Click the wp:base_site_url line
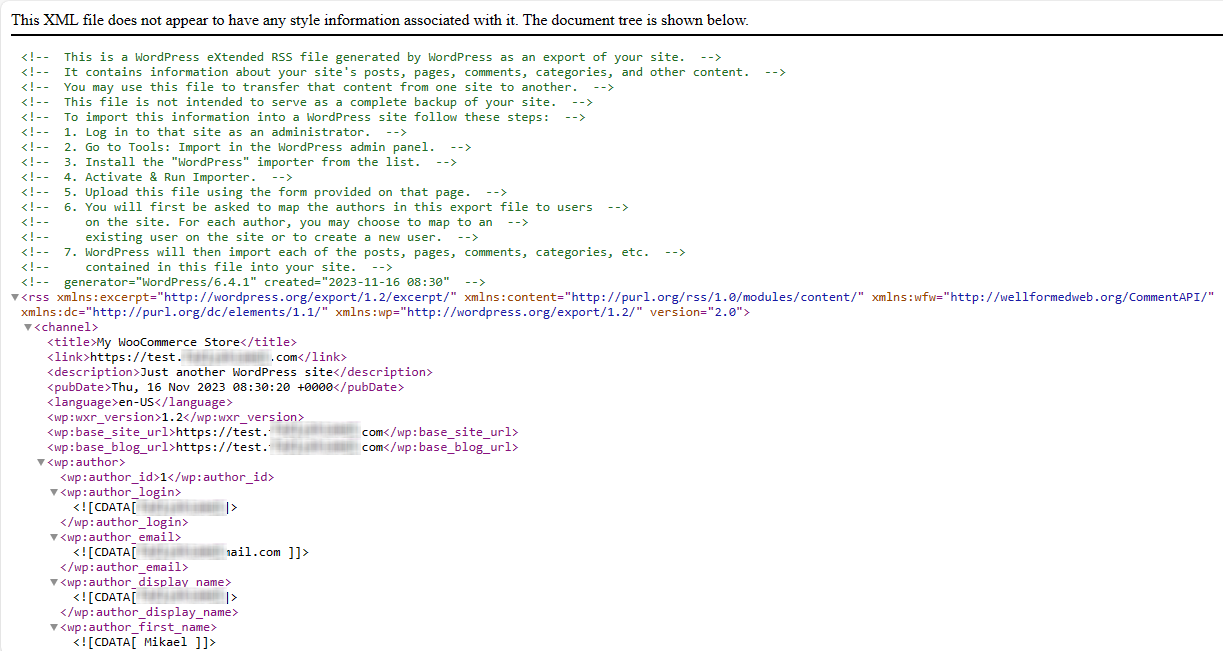Image resolution: width=1223 pixels, height=651 pixels. pos(282,432)
